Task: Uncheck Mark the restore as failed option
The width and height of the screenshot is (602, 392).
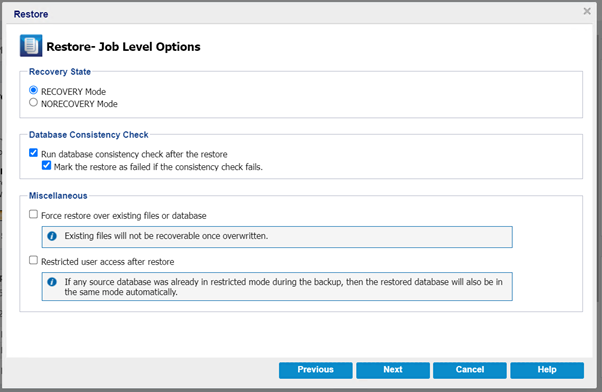Action: [46, 165]
